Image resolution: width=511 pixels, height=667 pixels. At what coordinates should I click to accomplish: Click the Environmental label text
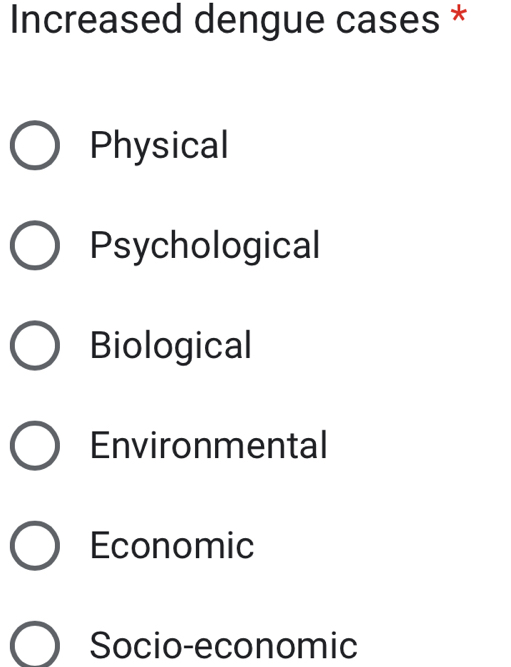(209, 445)
